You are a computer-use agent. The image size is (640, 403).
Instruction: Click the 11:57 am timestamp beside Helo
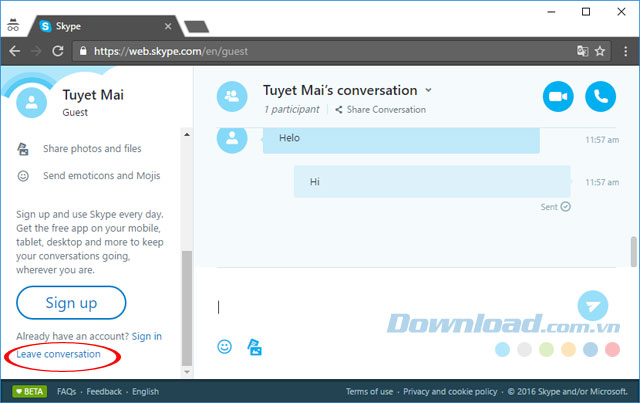[x=602, y=140]
